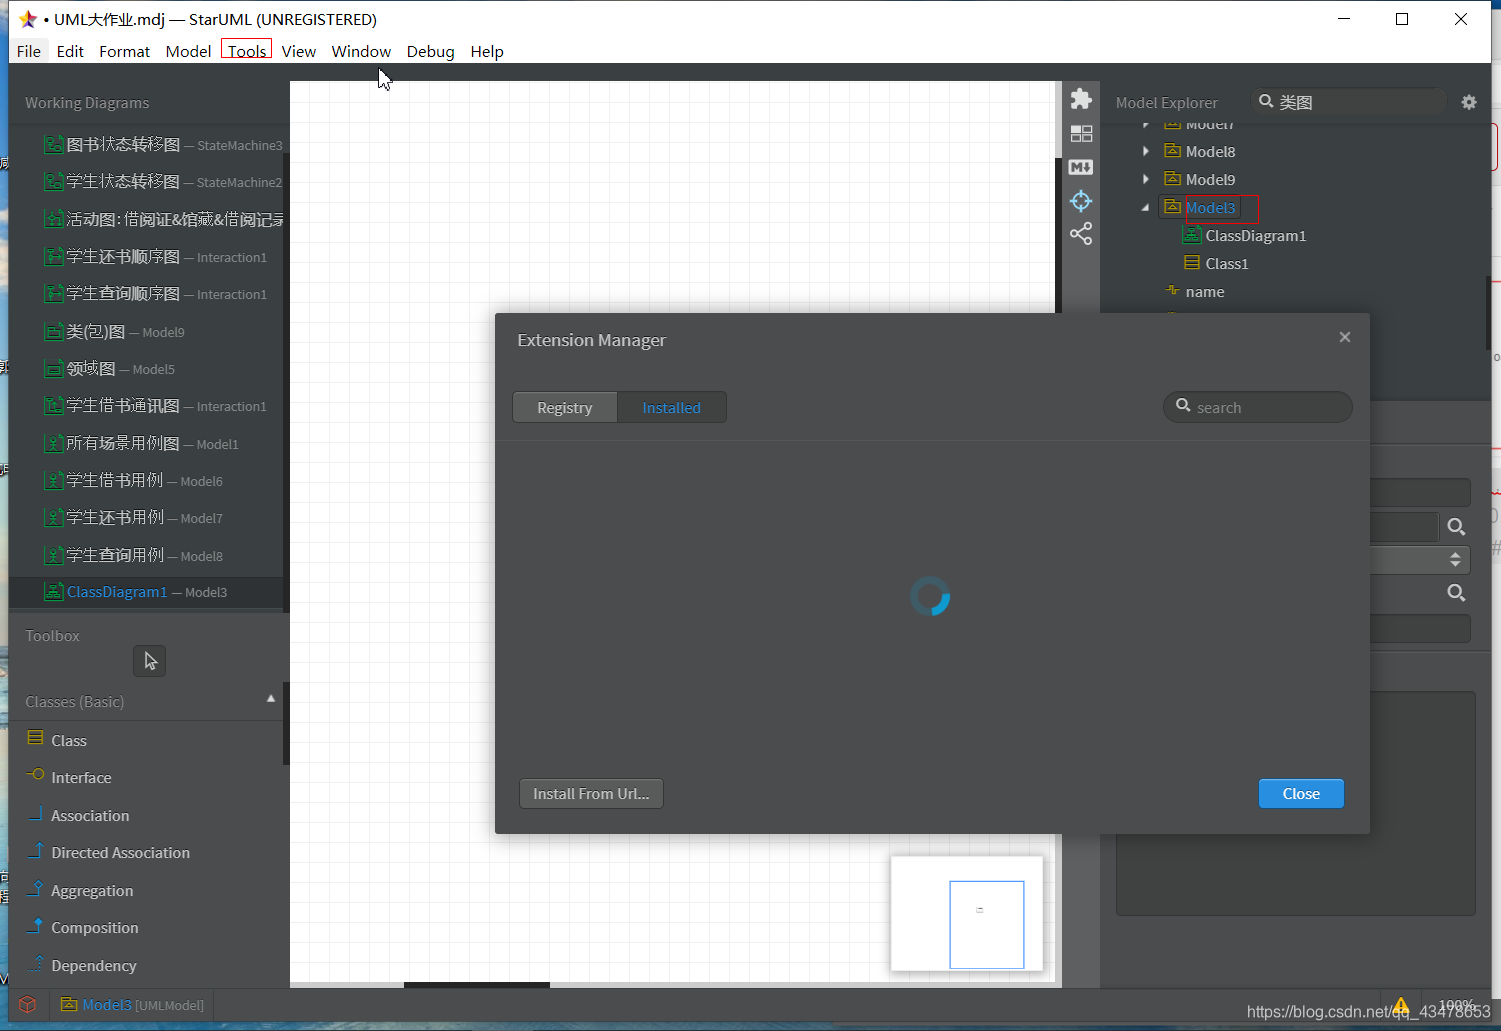The image size is (1501, 1031).
Task: Click the blue crosshair focus icon
Action: (x=1081, y=201)
